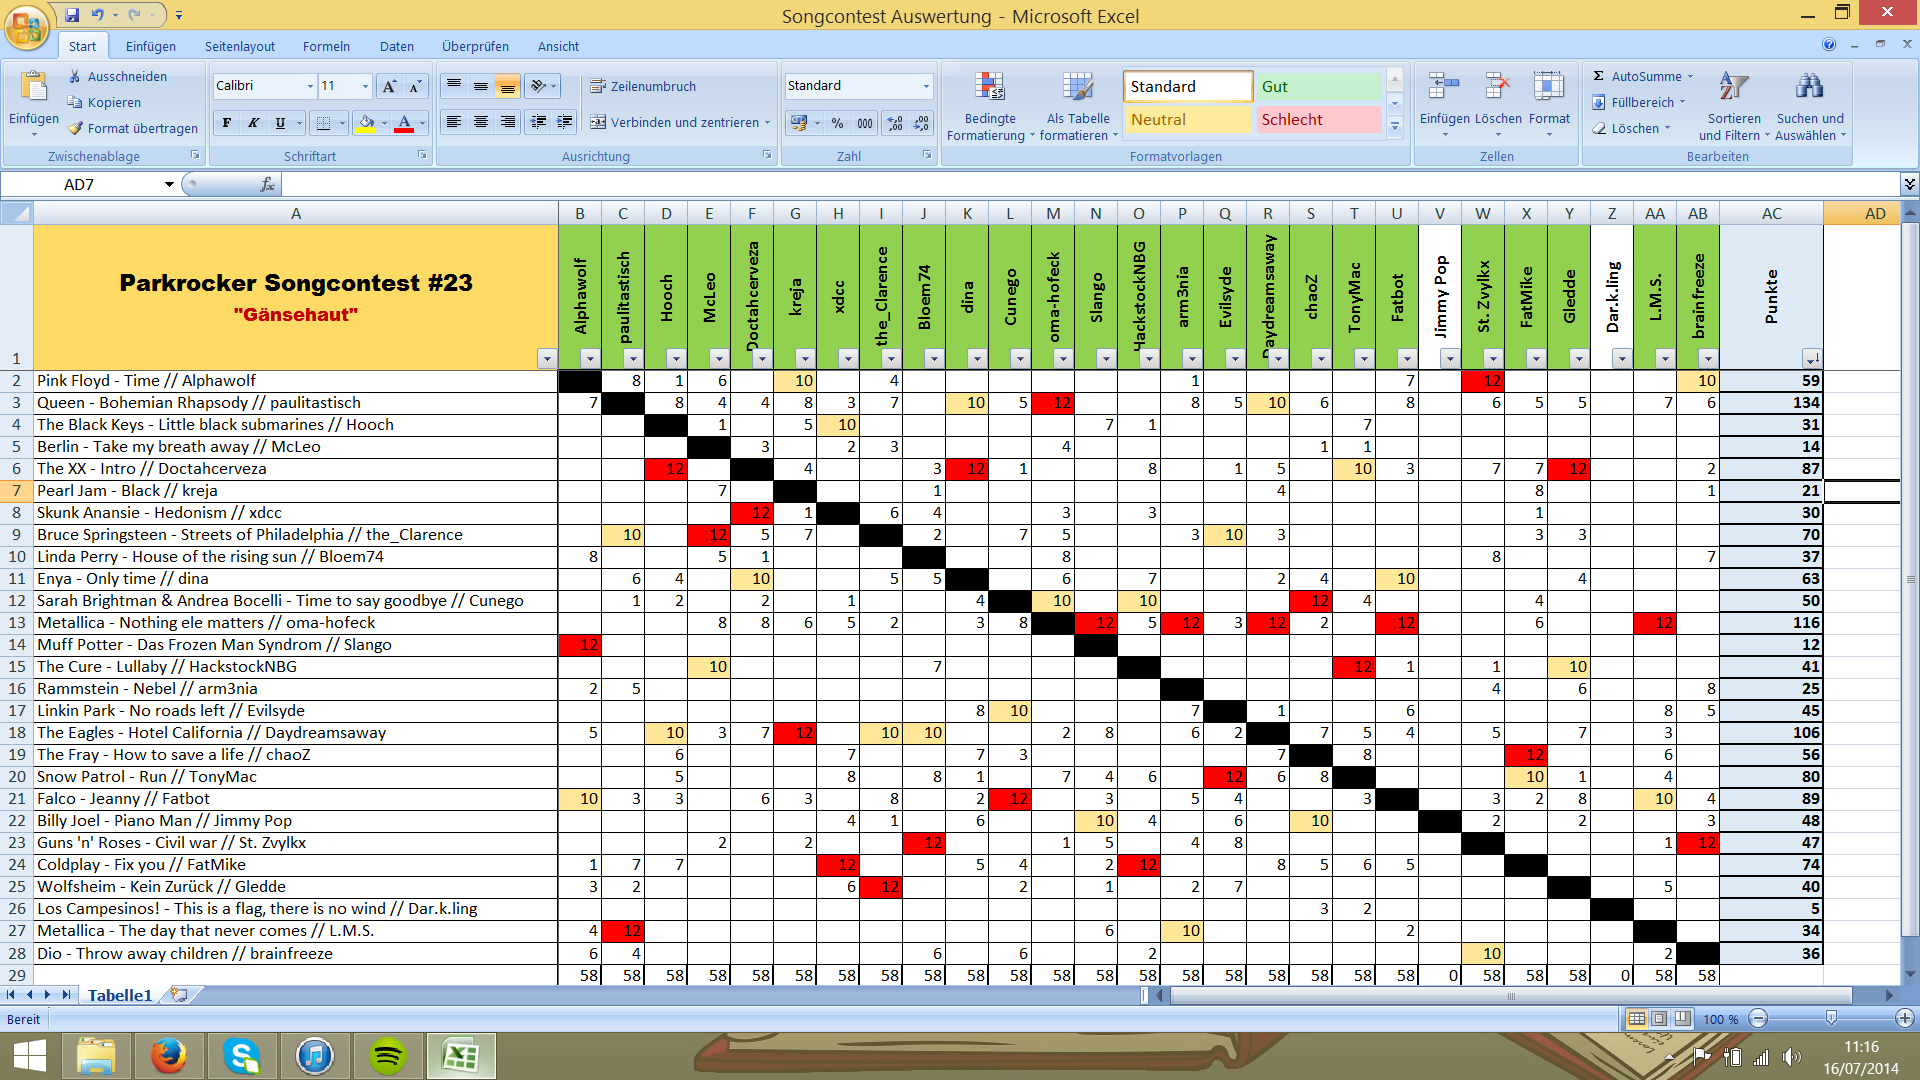
Task: Click the Office button logo
Action: pos(27,27)
